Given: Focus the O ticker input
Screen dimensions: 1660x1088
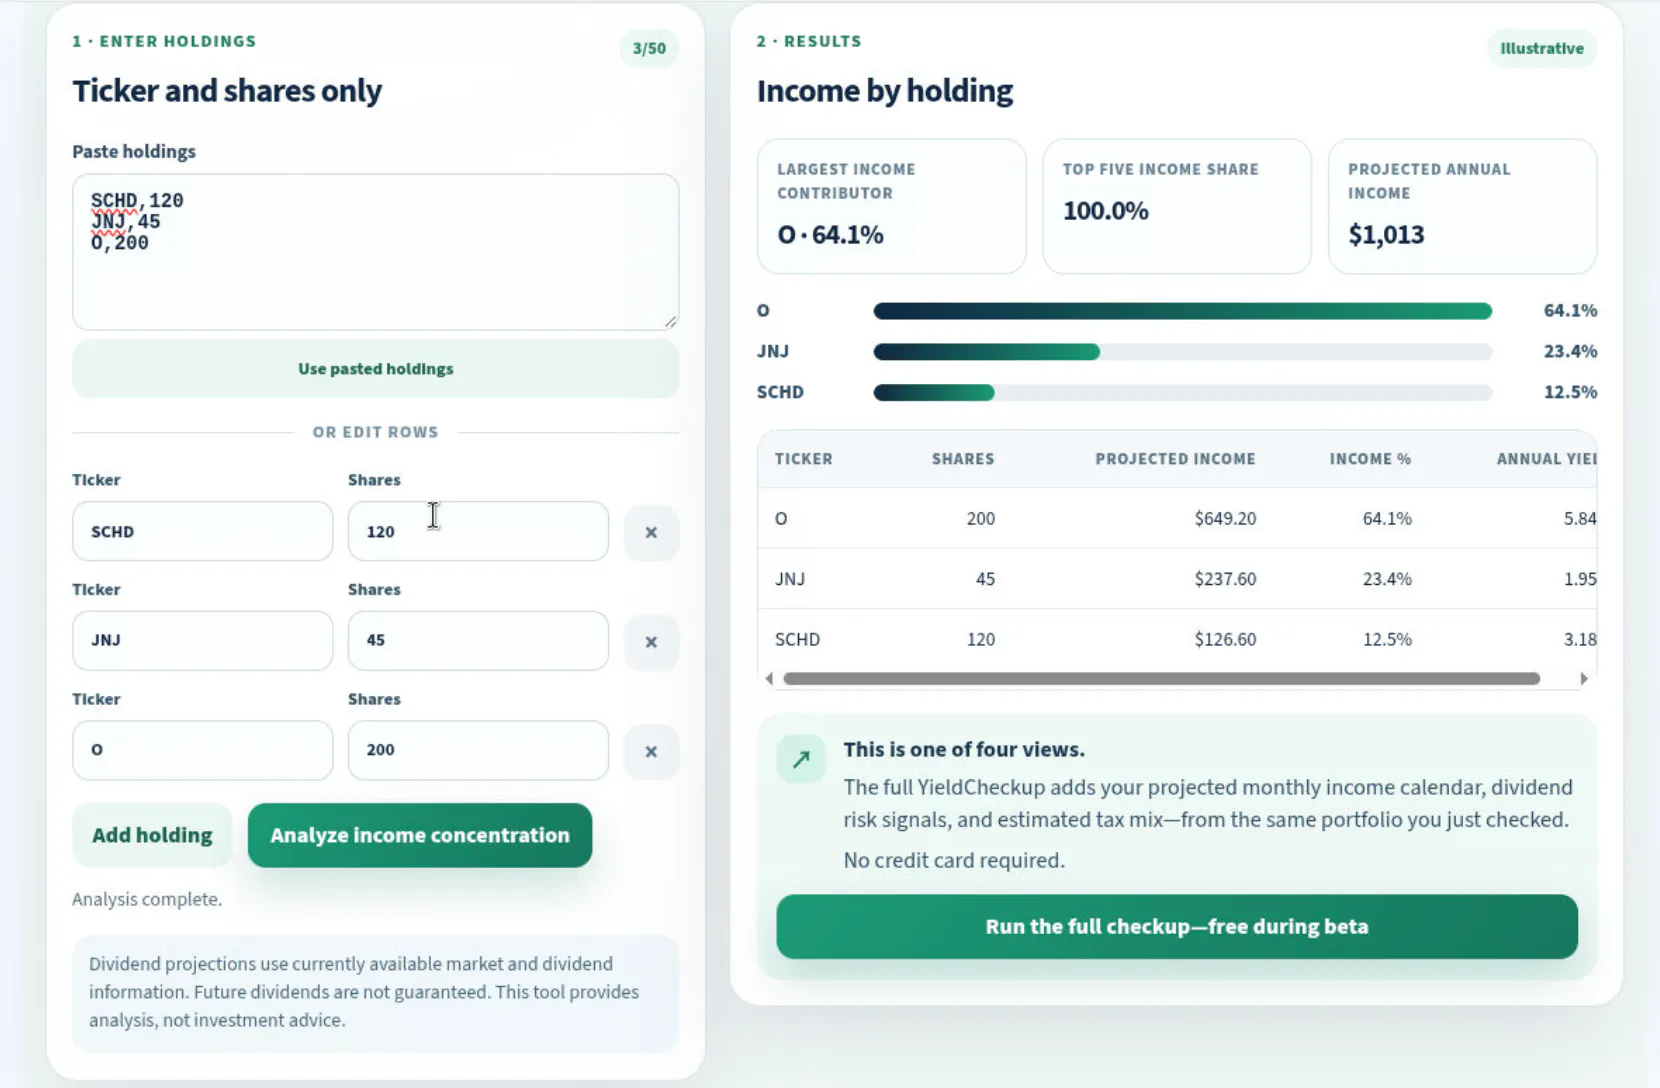Looking at the screenshot, I should (202, 750).
